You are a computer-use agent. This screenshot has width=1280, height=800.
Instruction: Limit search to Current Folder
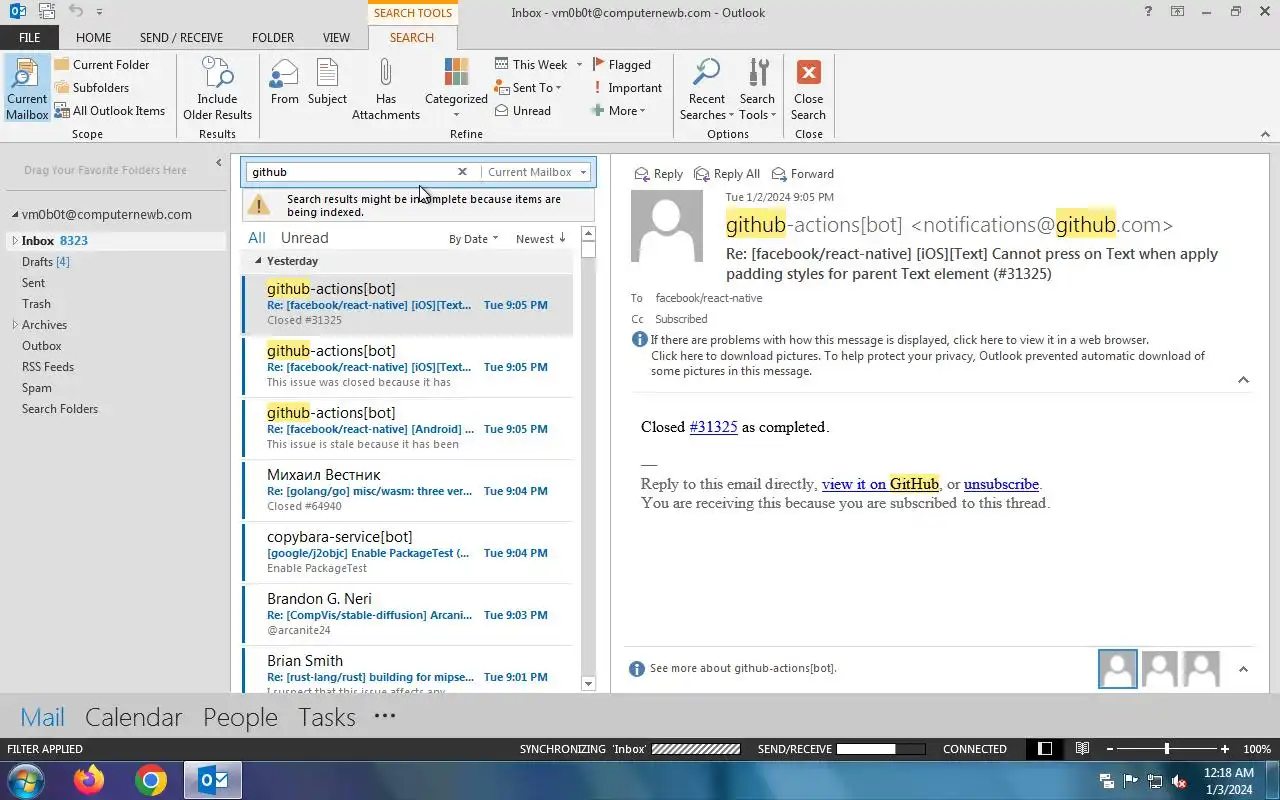[x=101, y=65]
